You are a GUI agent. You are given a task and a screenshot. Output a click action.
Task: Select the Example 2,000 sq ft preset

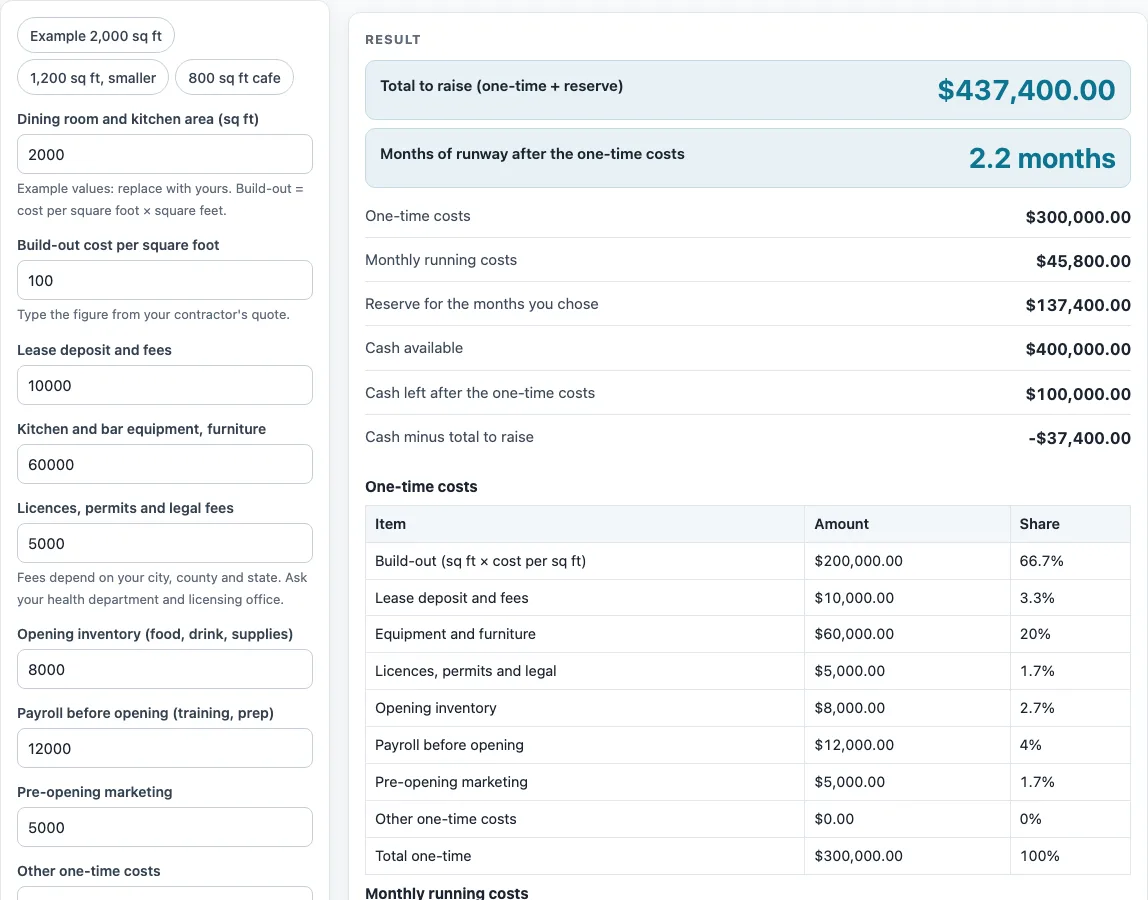(x=96, y=36)
